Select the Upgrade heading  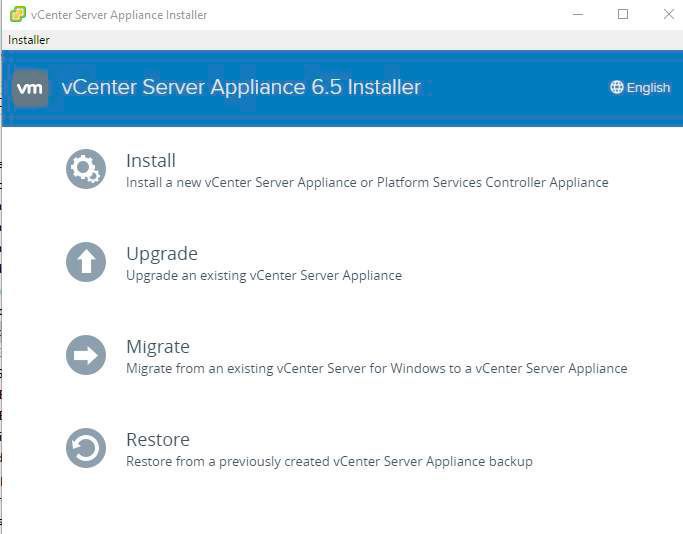point(162,254)
